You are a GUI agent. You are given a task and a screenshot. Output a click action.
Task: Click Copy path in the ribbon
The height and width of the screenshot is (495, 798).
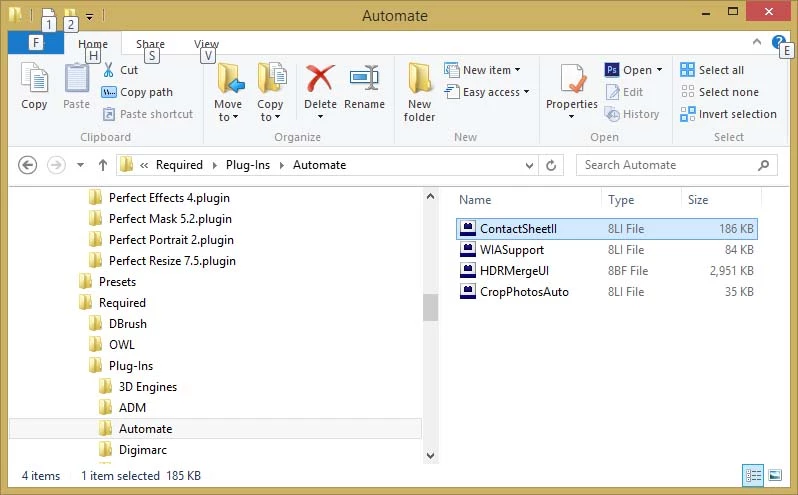[x=137, y=92]
